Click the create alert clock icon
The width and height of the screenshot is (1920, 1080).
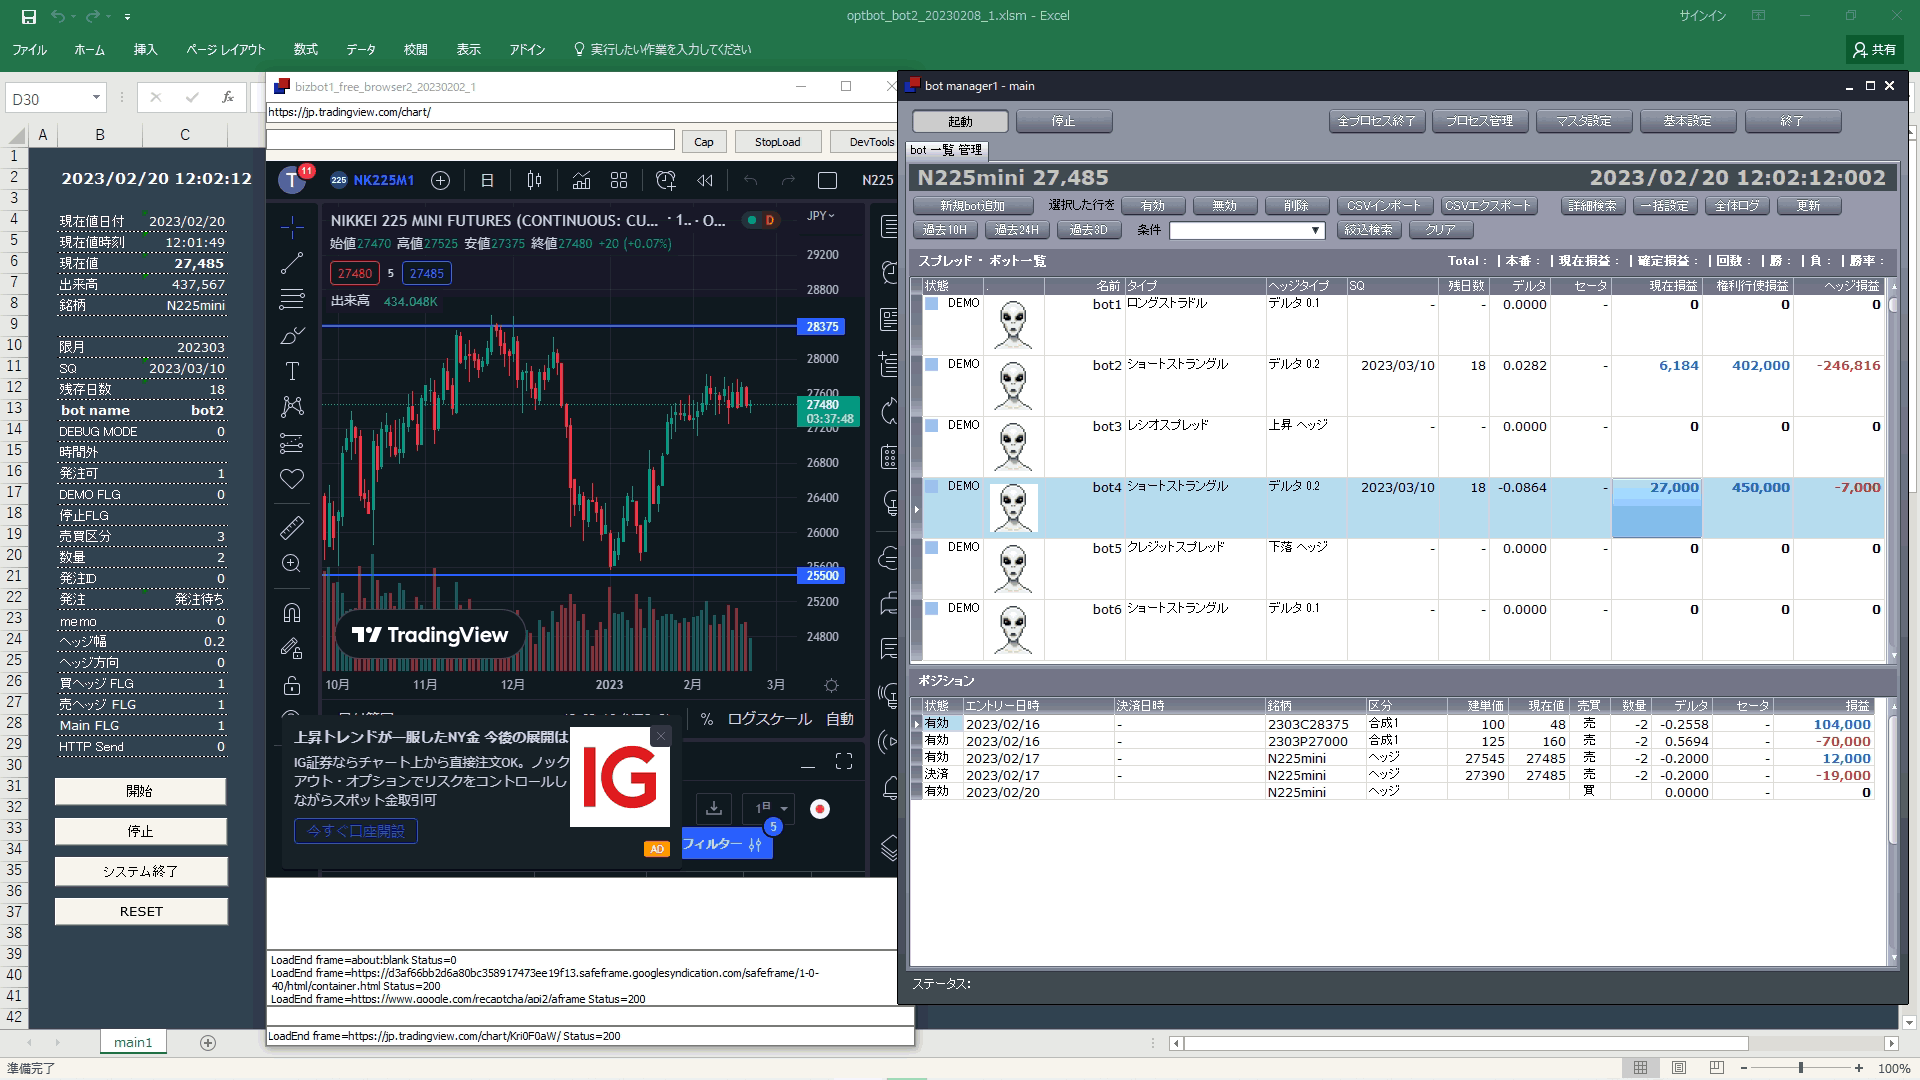tap(666, 180)
